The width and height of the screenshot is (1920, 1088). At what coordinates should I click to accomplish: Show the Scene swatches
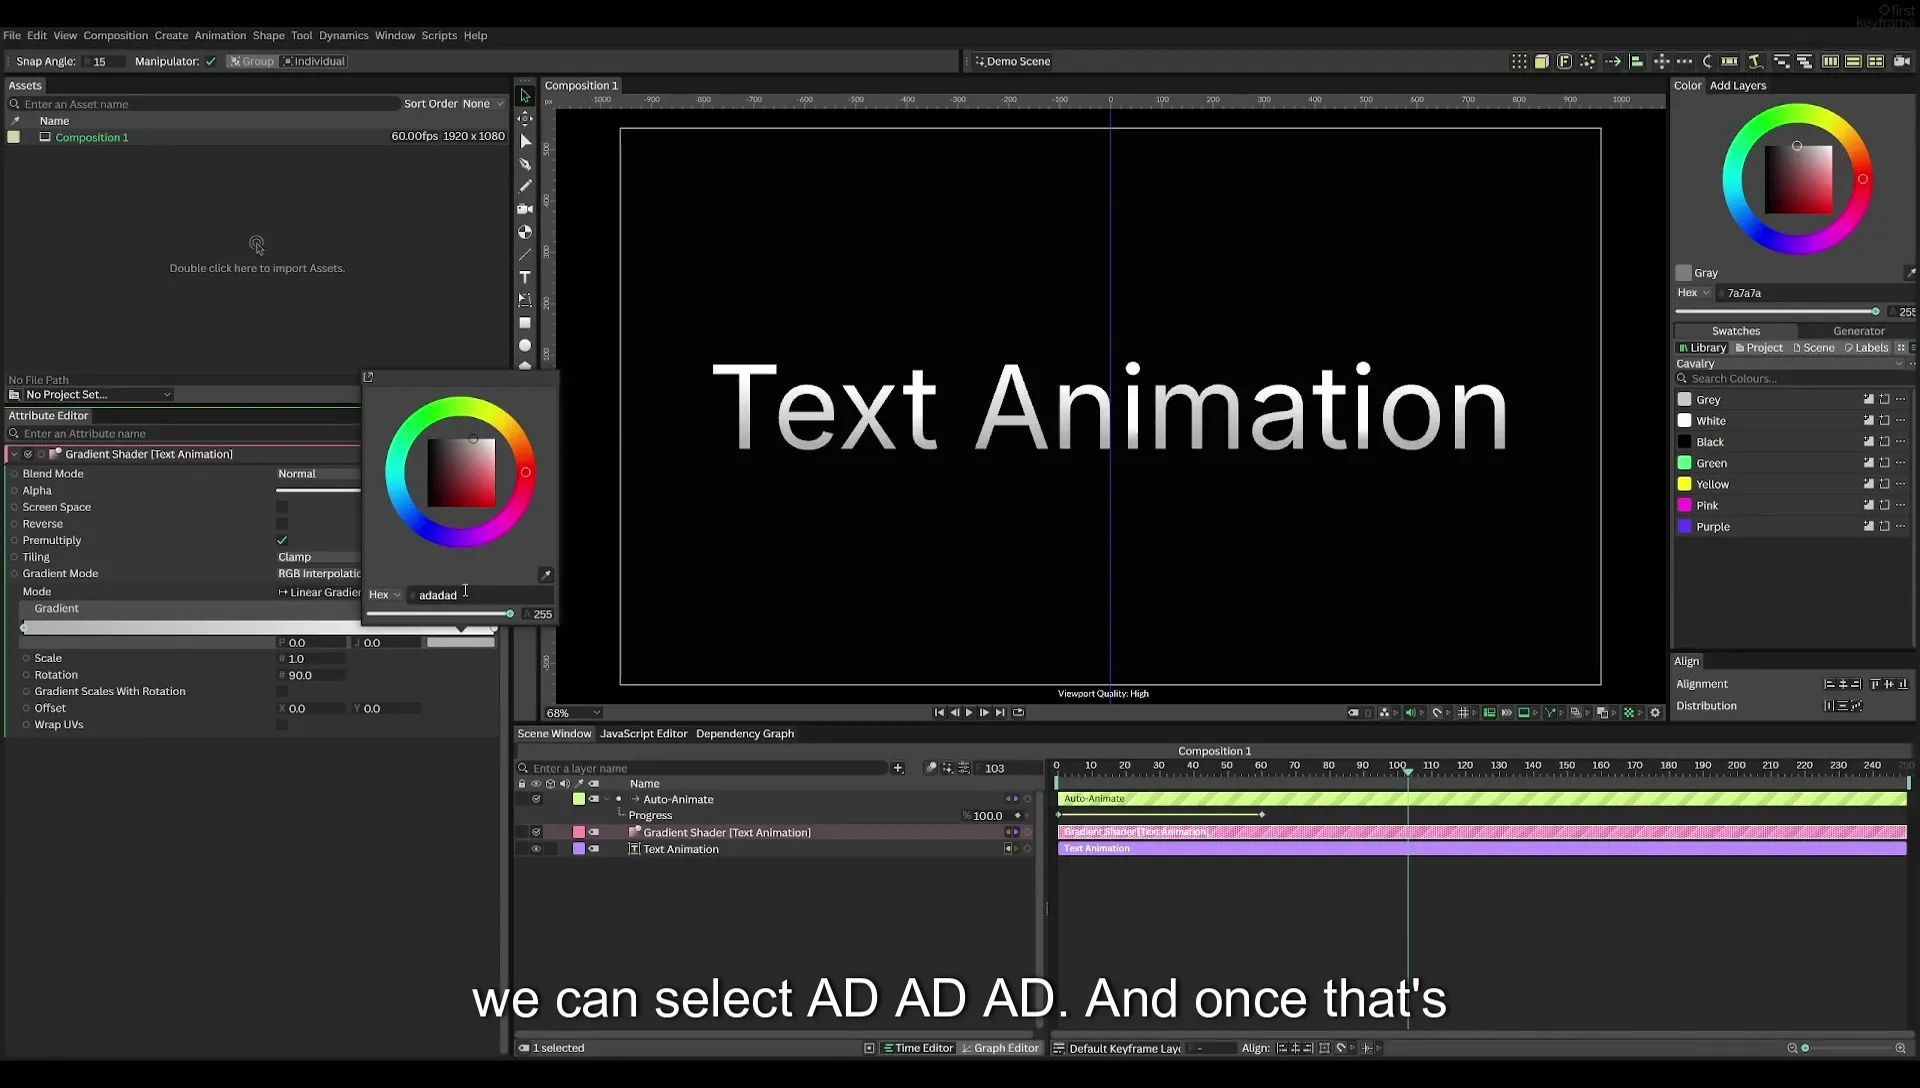click(1814, 348)
